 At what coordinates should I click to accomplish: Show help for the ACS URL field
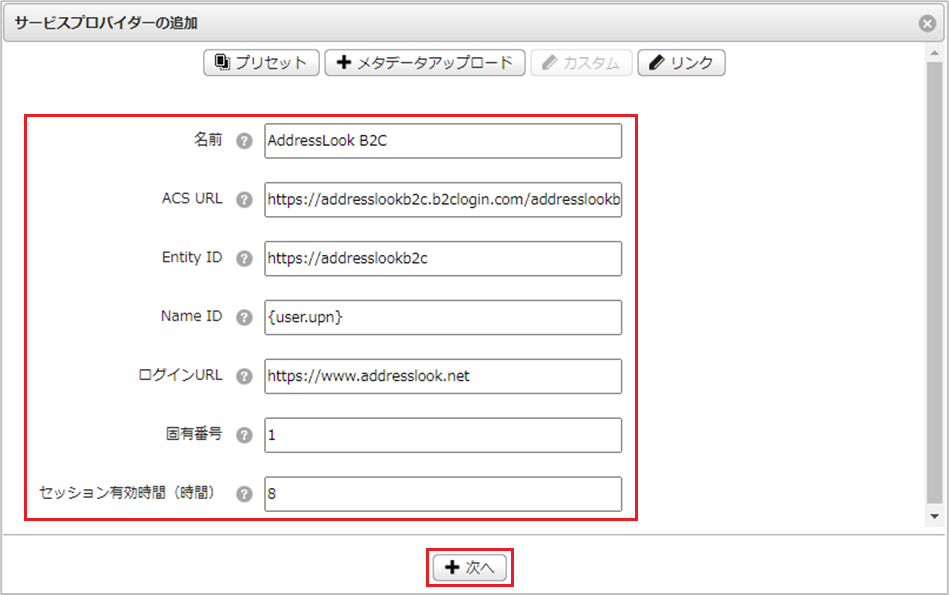[x=244, y=200]
